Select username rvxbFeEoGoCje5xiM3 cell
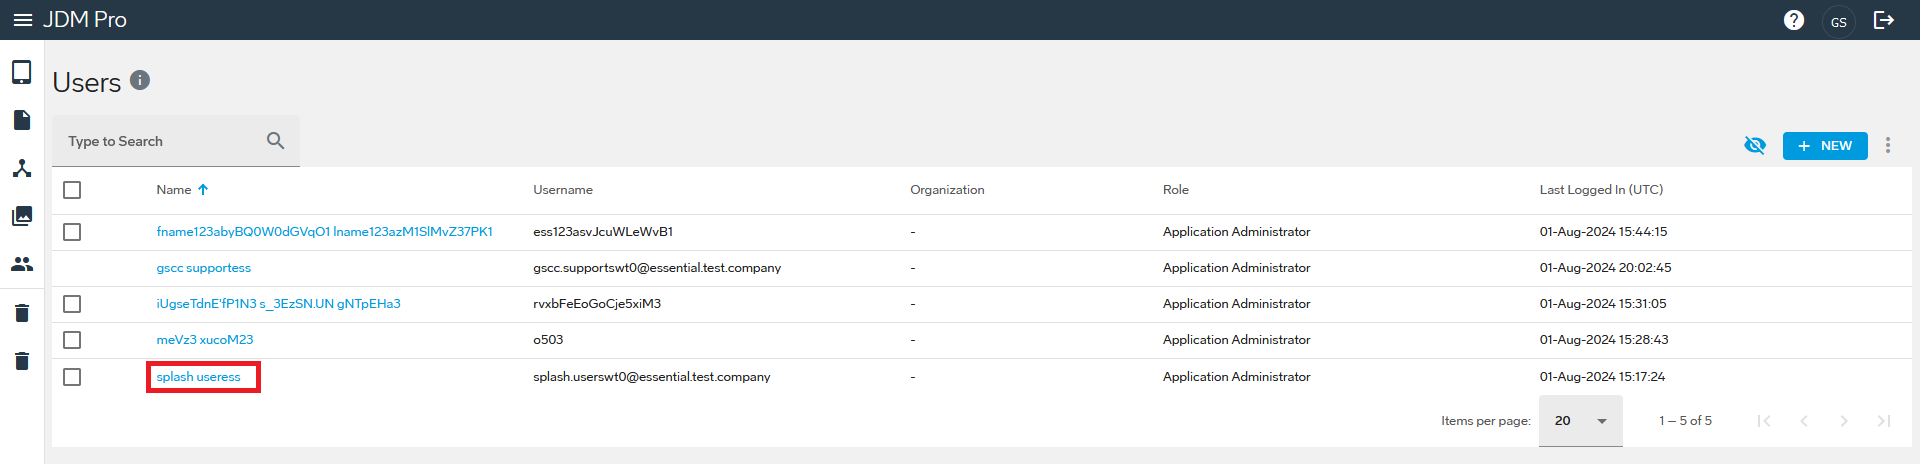 pos(597,304)
